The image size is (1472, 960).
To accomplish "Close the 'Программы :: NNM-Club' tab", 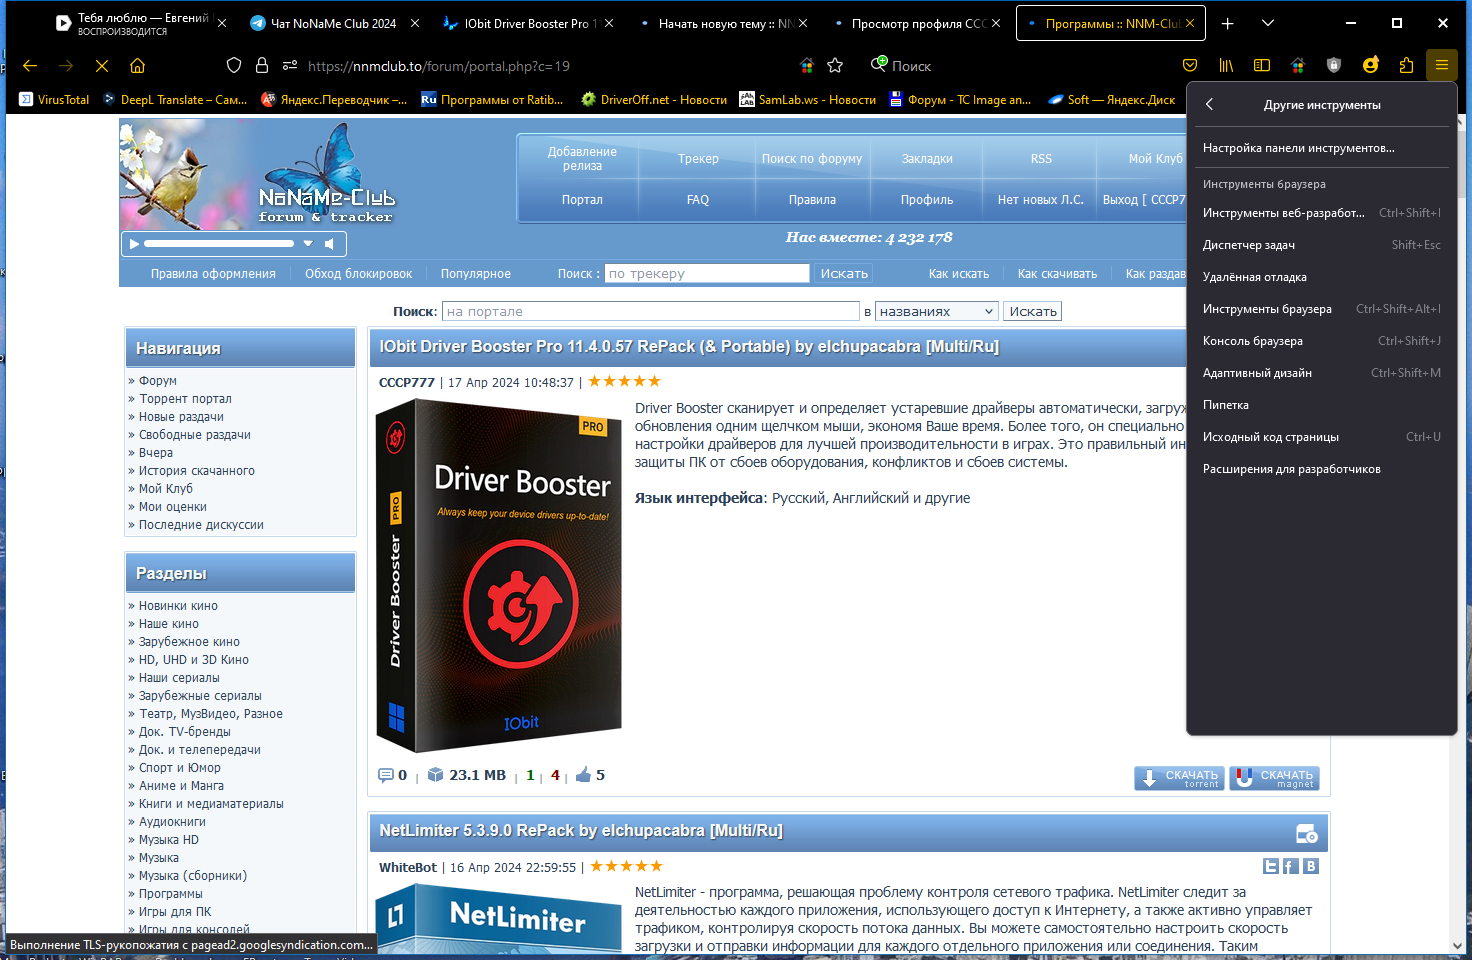I will [x=1190, y=23].
